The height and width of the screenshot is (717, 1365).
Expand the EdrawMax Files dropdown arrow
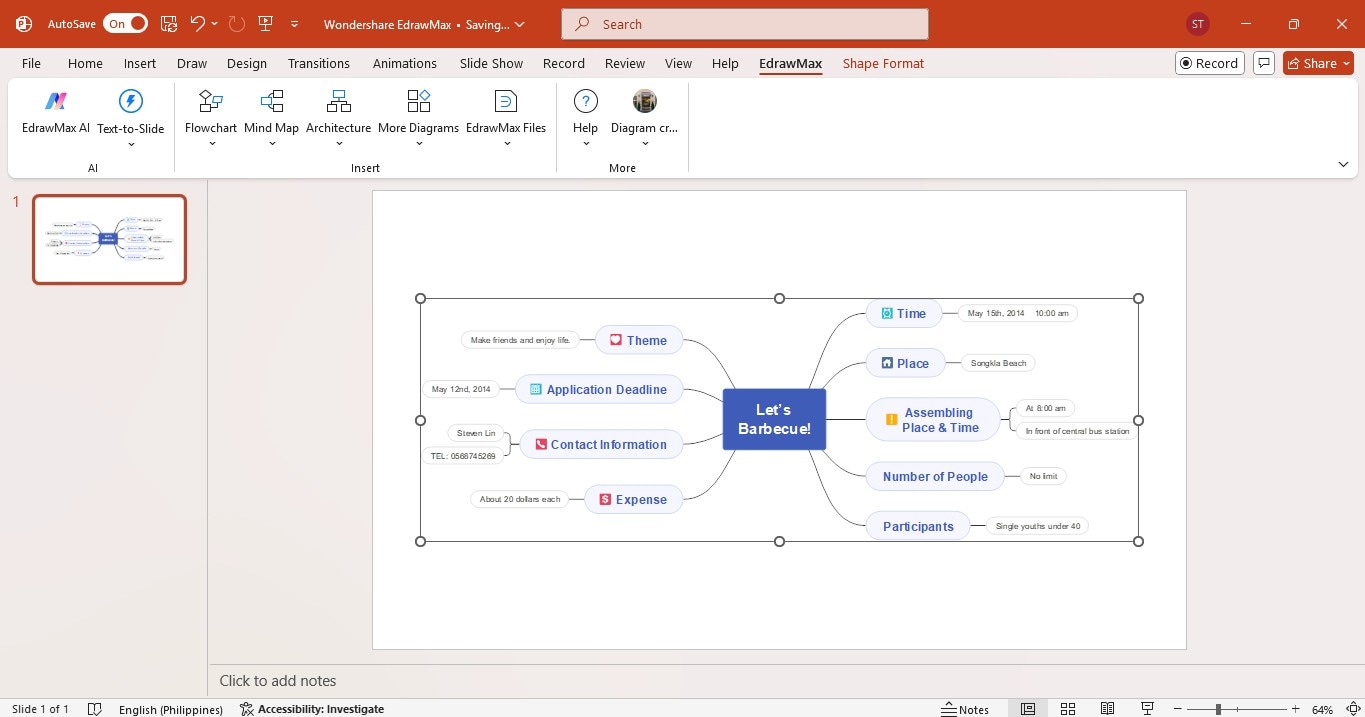pyautogui.click(x=506, y=143)
